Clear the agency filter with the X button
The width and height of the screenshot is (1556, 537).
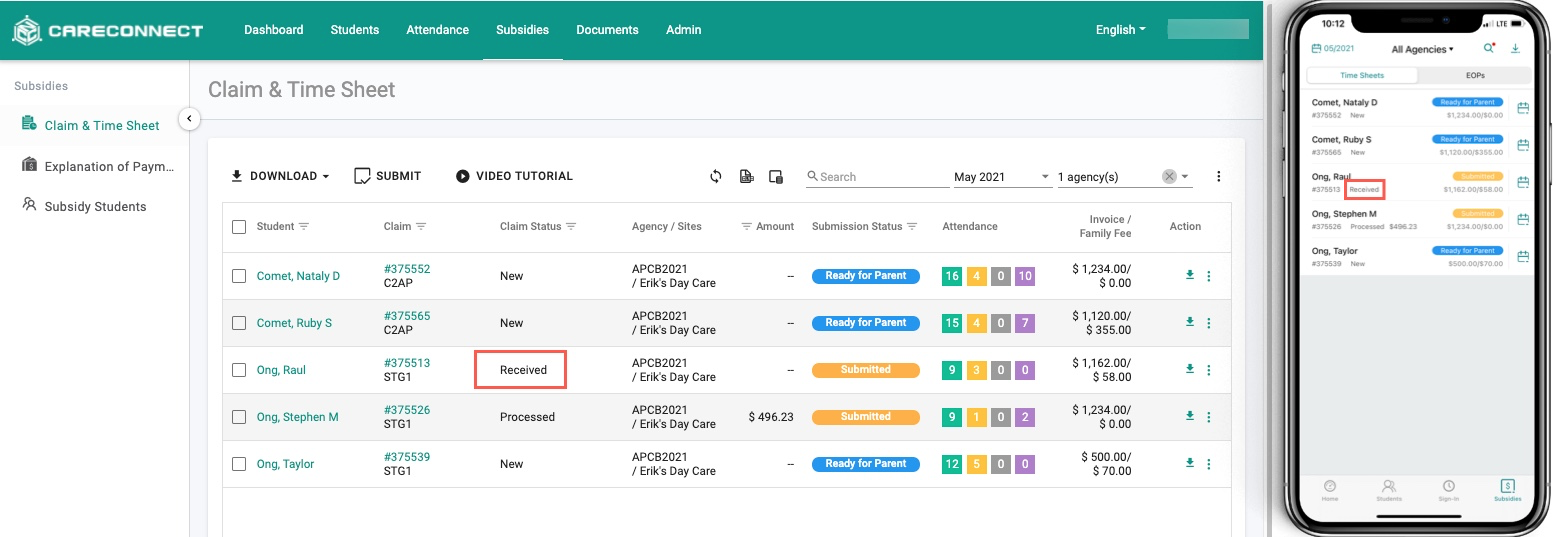[x=1169, y=176]
